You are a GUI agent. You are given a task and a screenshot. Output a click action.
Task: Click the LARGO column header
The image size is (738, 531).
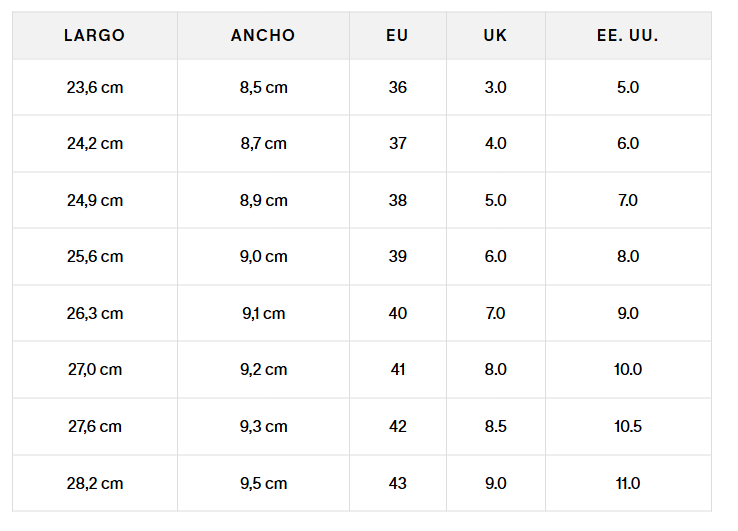[94, 35]
